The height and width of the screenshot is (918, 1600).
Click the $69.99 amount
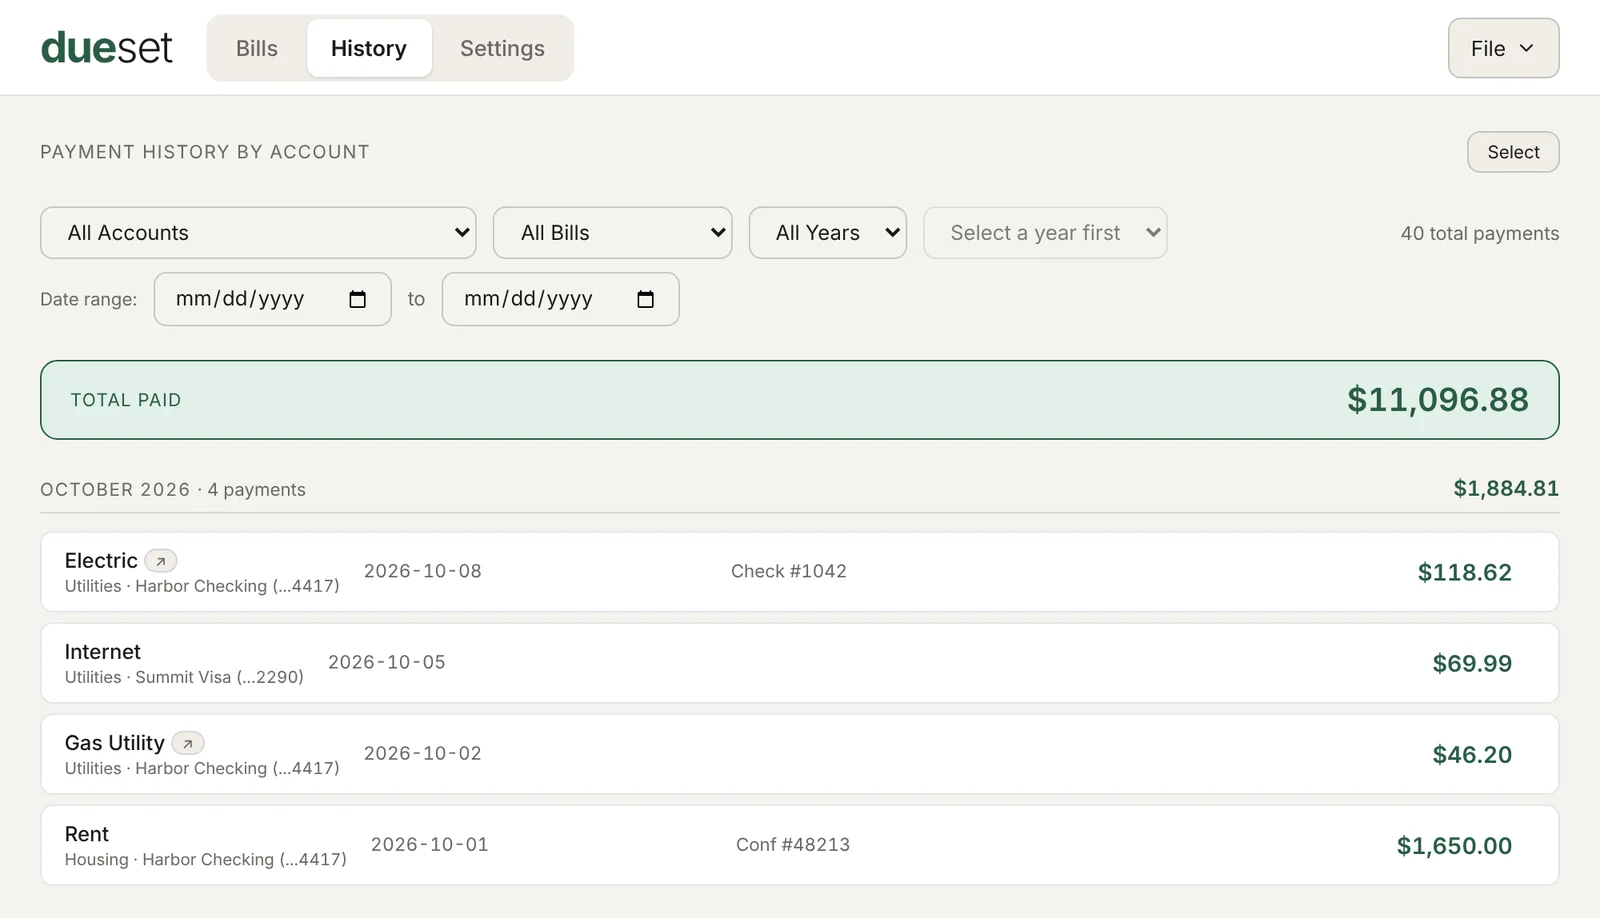(1472, 663)
